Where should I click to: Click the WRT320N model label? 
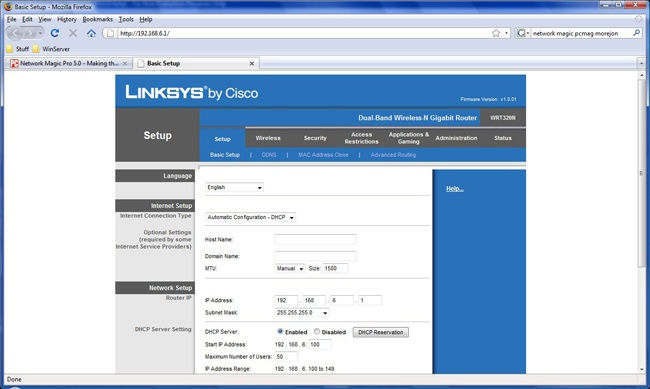[x=502, y=118]
